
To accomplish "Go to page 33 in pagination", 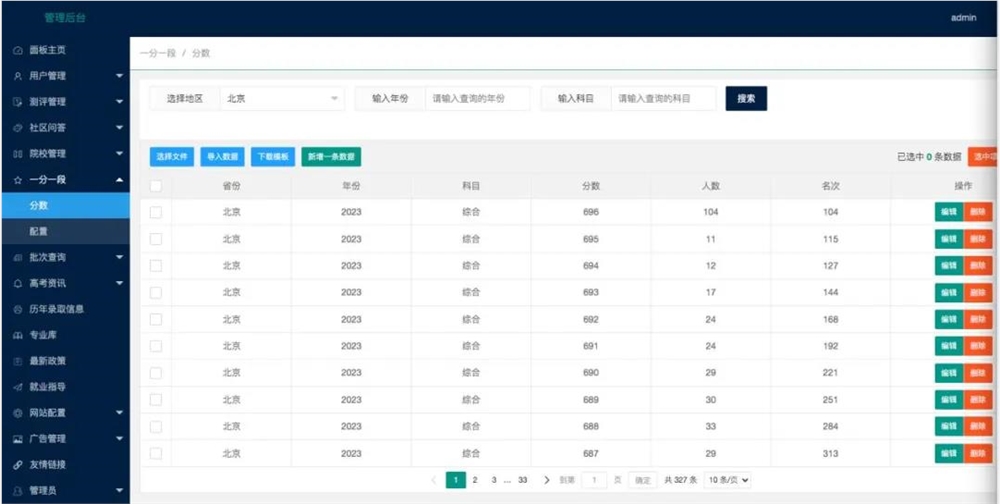I will point(522,480).
